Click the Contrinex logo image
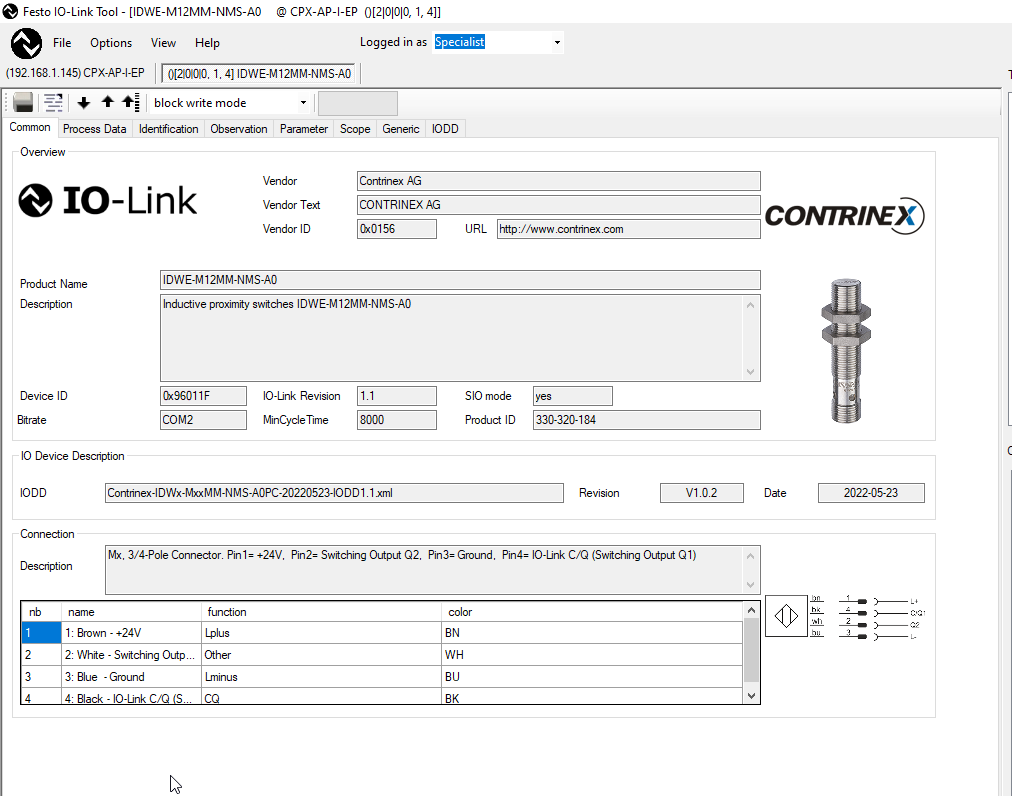 point(844,216)
